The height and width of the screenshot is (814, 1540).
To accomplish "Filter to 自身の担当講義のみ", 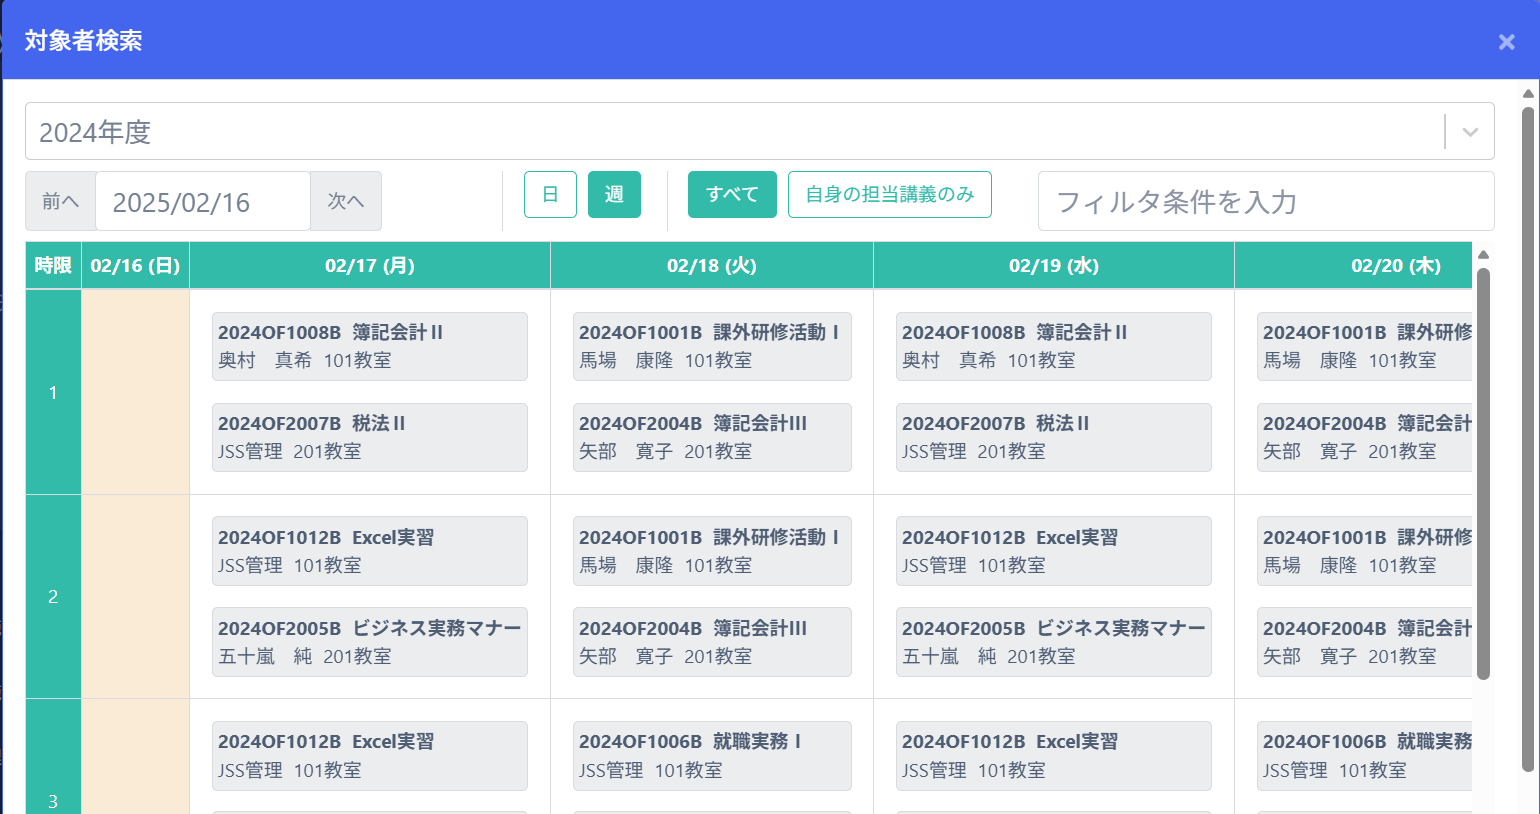I will [889, 194].
